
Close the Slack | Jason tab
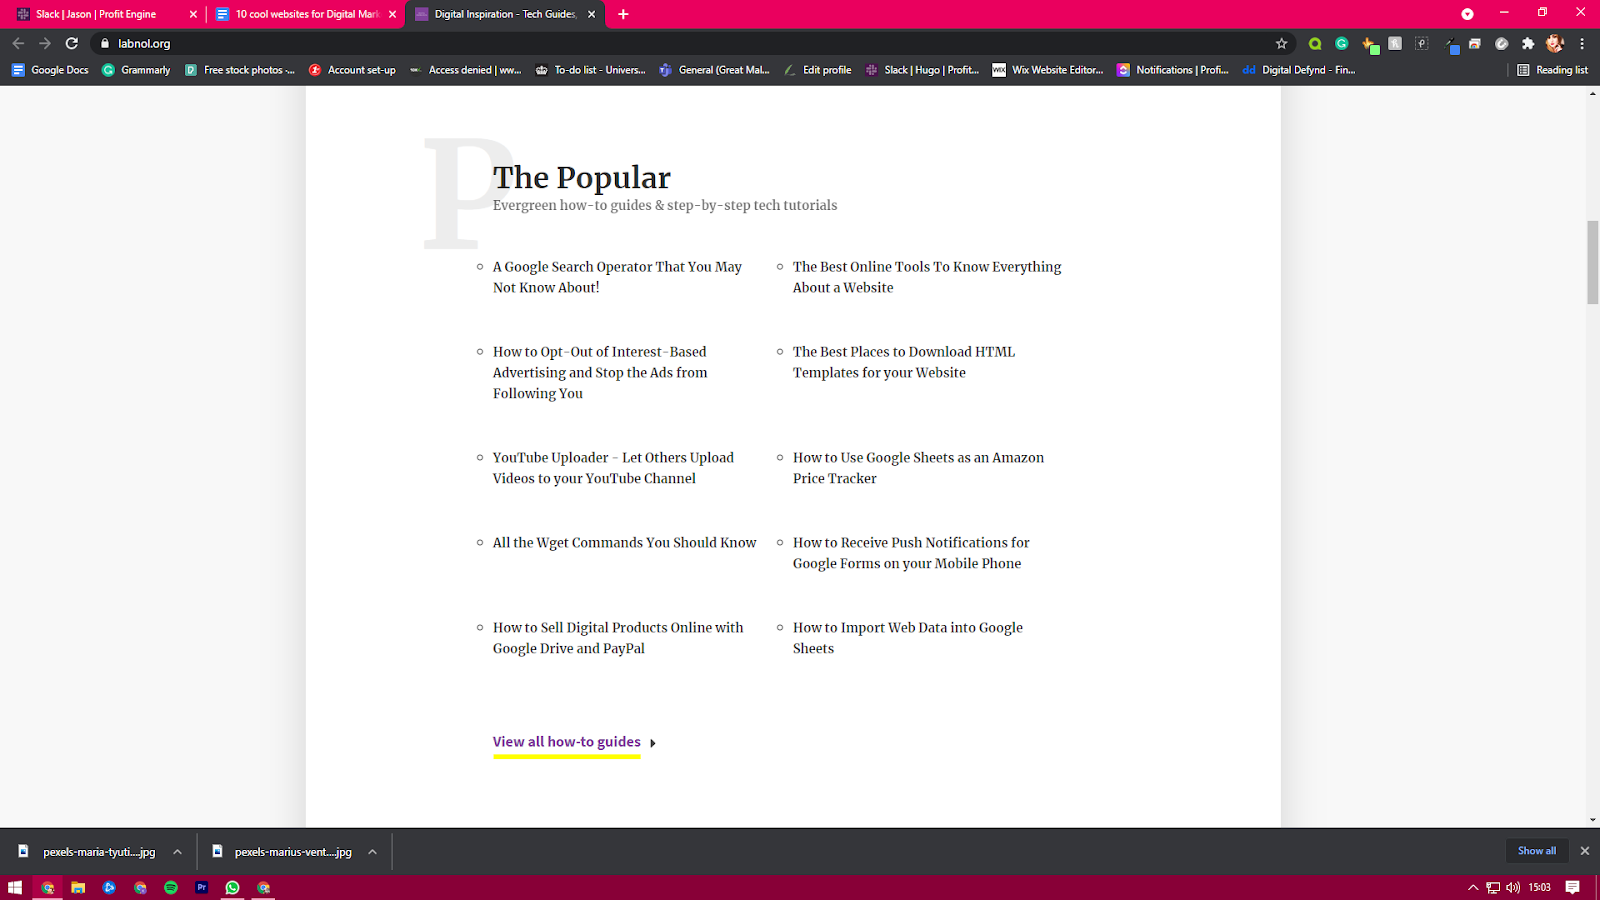coord(193,14)
